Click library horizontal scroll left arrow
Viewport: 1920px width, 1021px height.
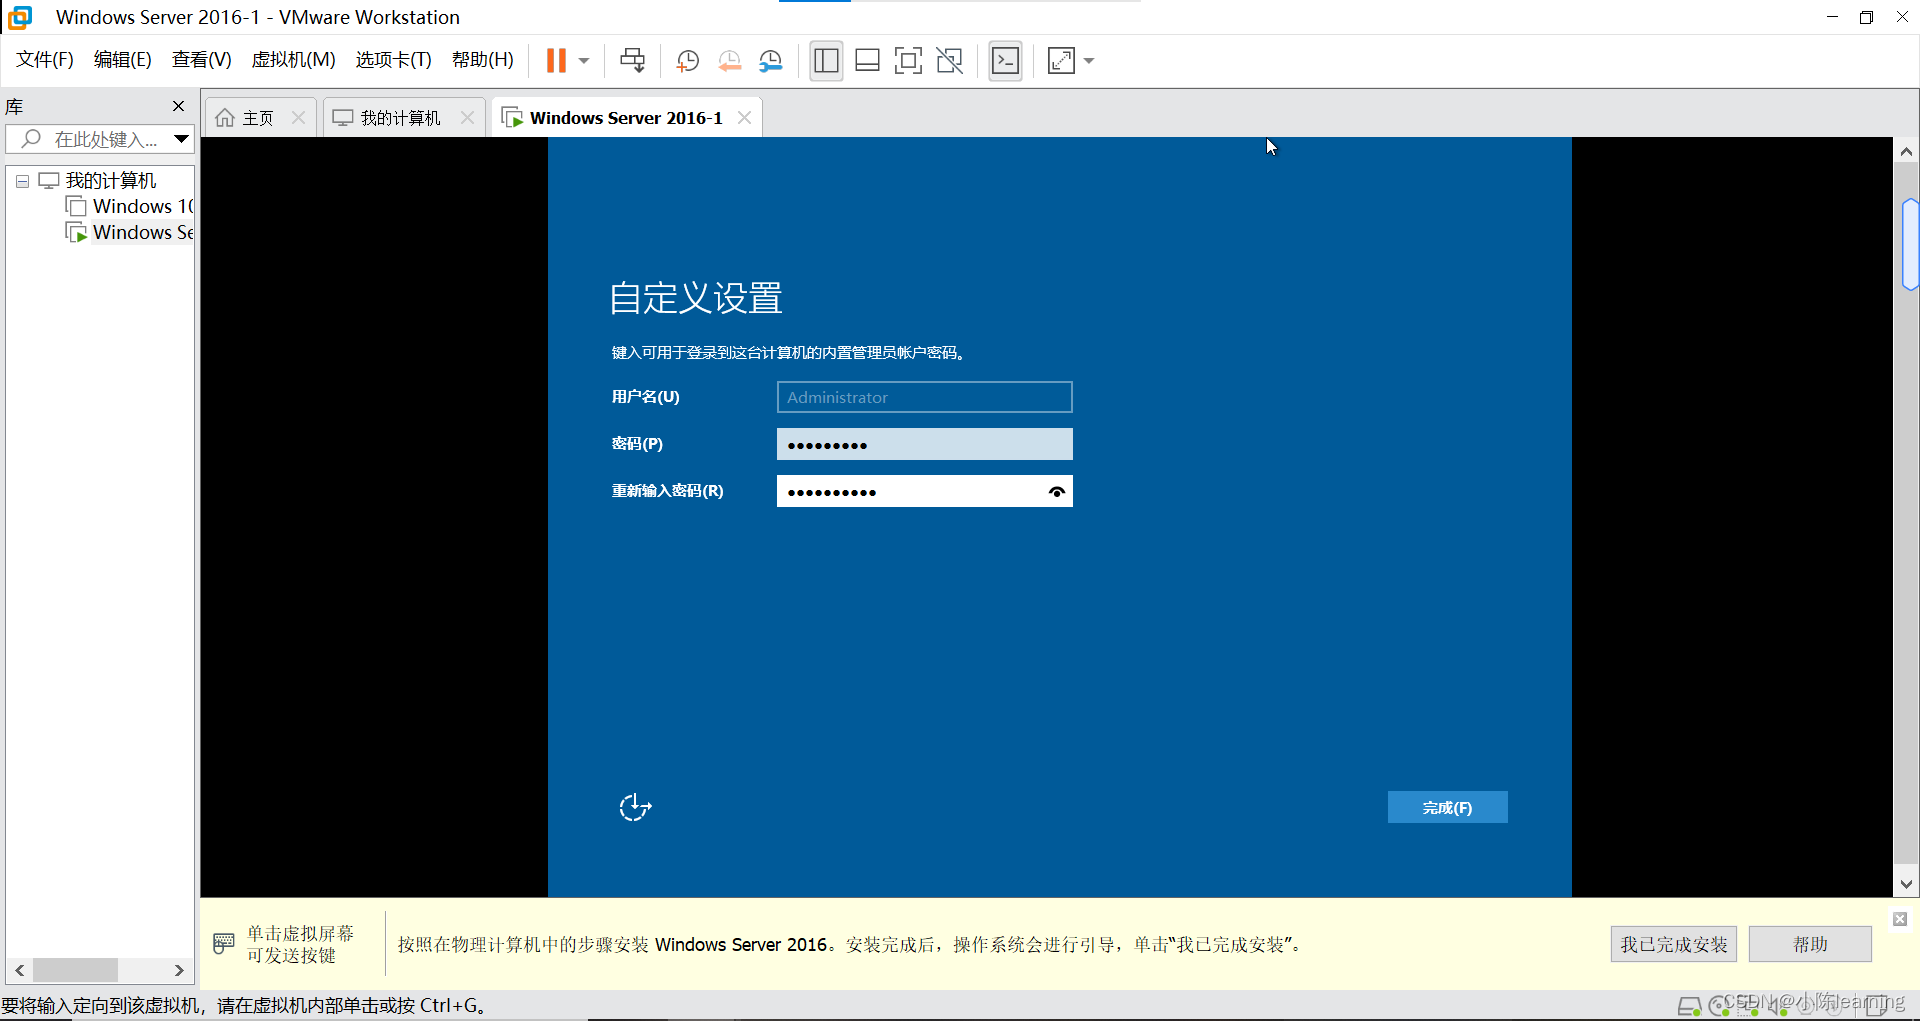coord(19,970)
